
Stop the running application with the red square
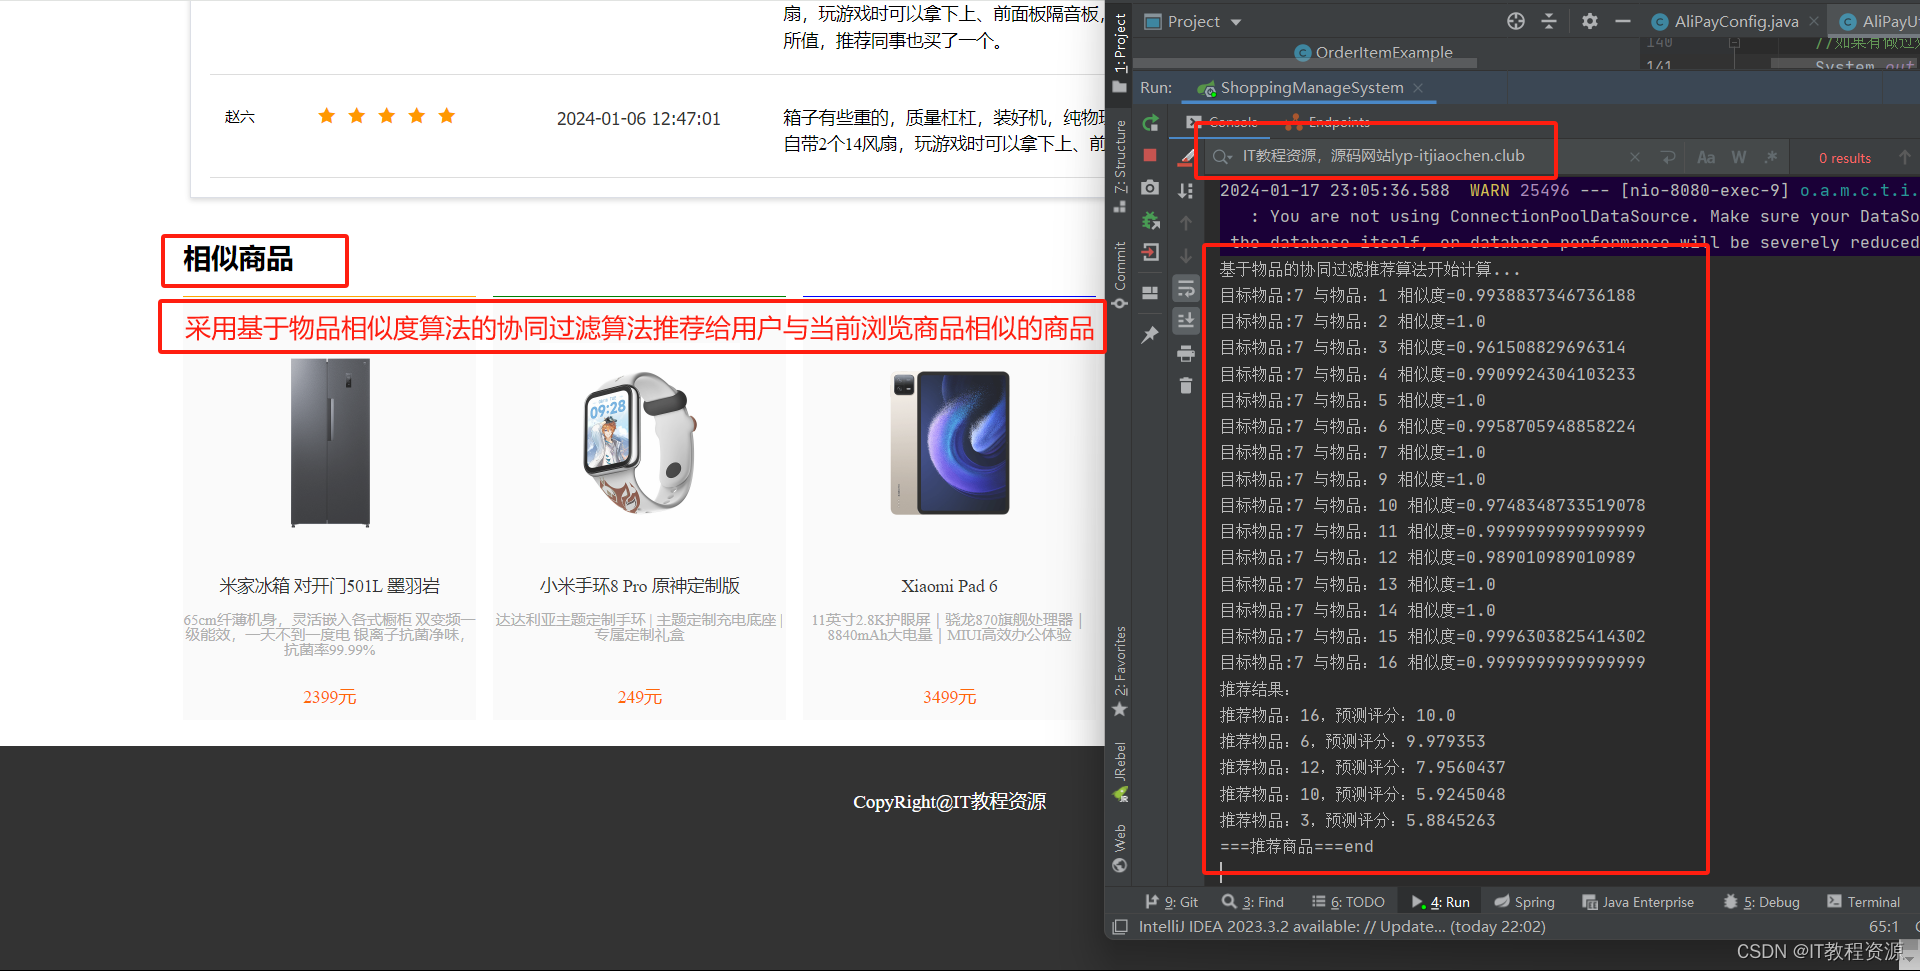pos(1150,155)
